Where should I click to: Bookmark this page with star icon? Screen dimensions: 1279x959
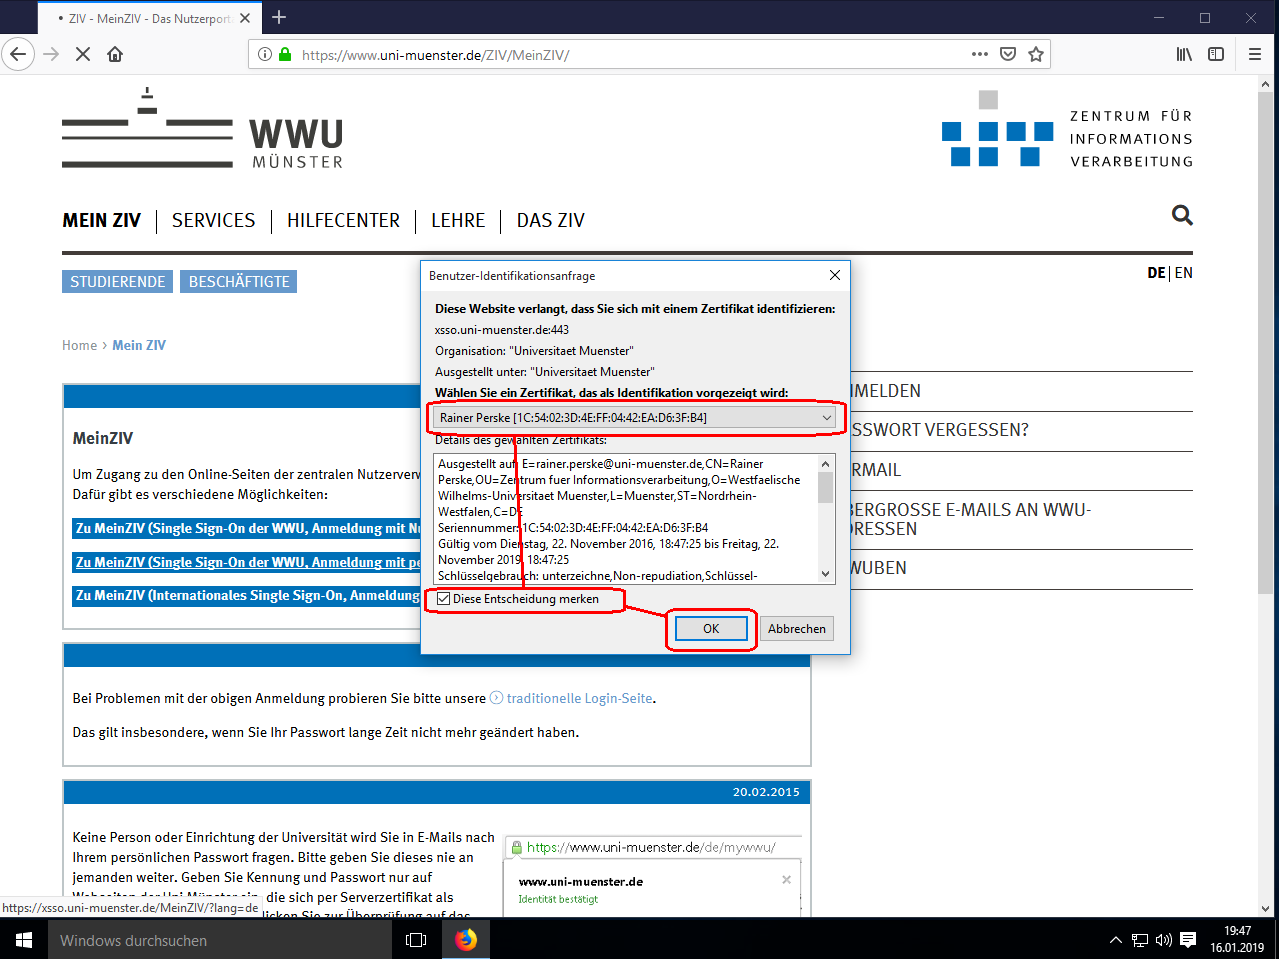[1036, 54]
